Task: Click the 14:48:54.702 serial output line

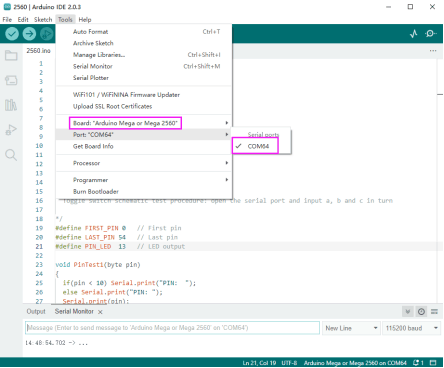Action: point(56,343)
